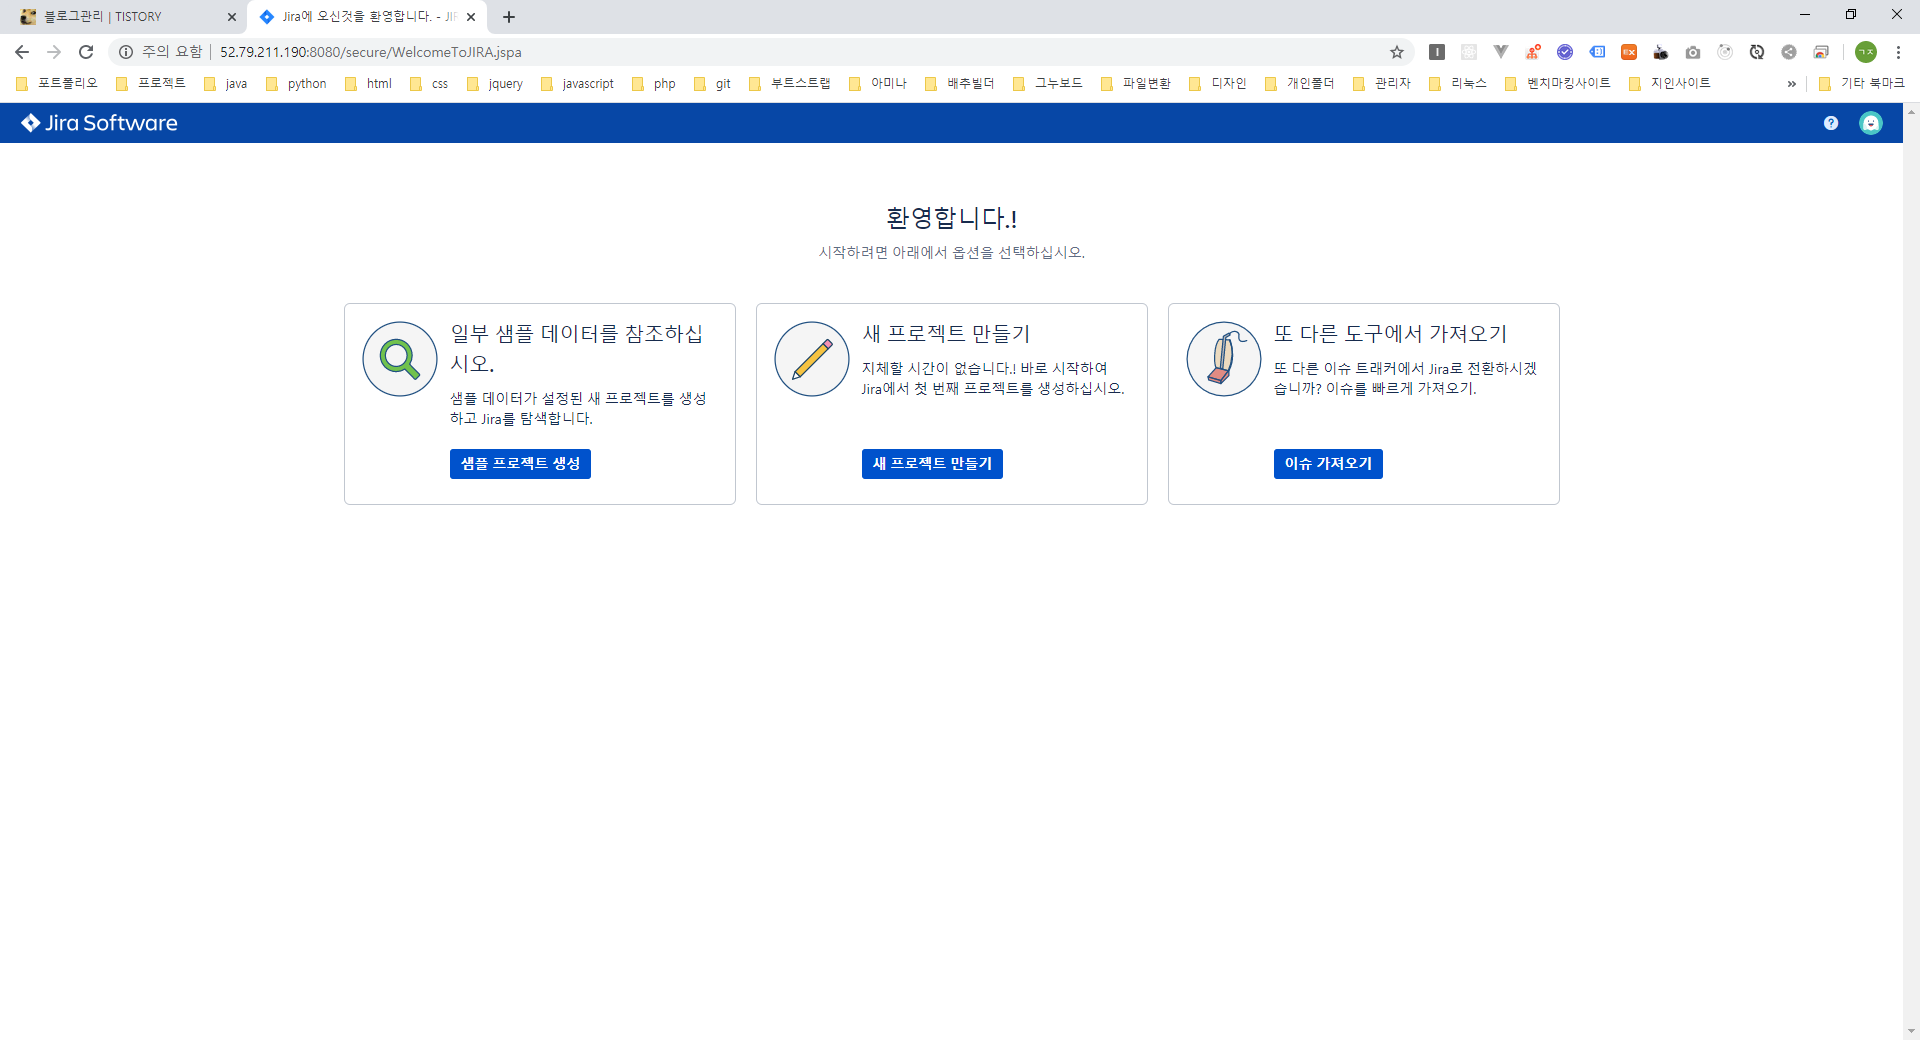Open the '포트폴리오' bookmark folder

point(57,84)
